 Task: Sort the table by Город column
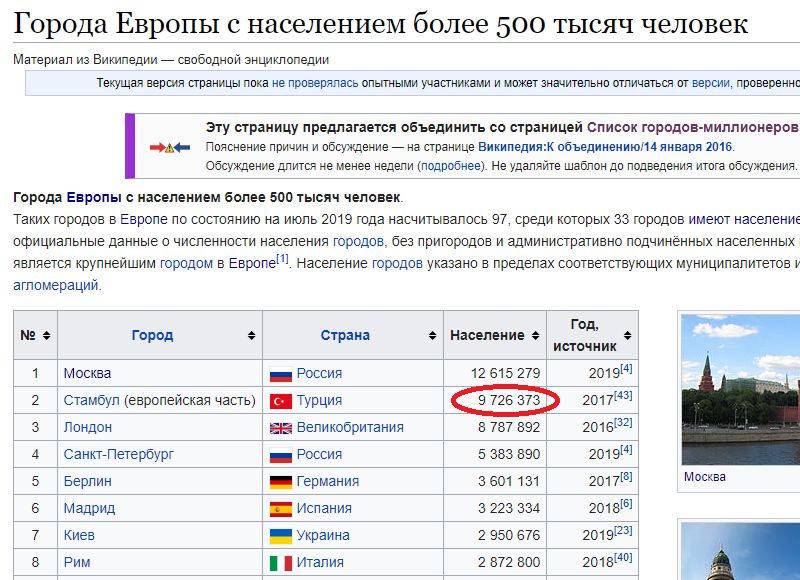coord(251,335)
